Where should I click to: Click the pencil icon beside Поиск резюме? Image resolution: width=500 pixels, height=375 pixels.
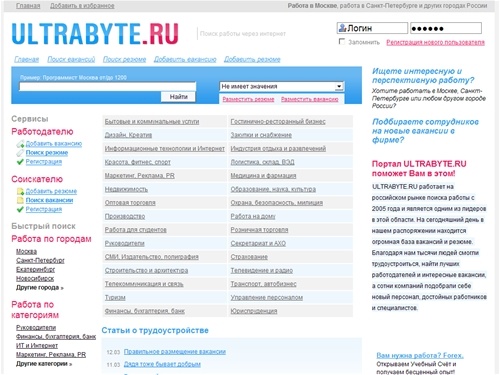pyautogui.click(x=20, y=153)
